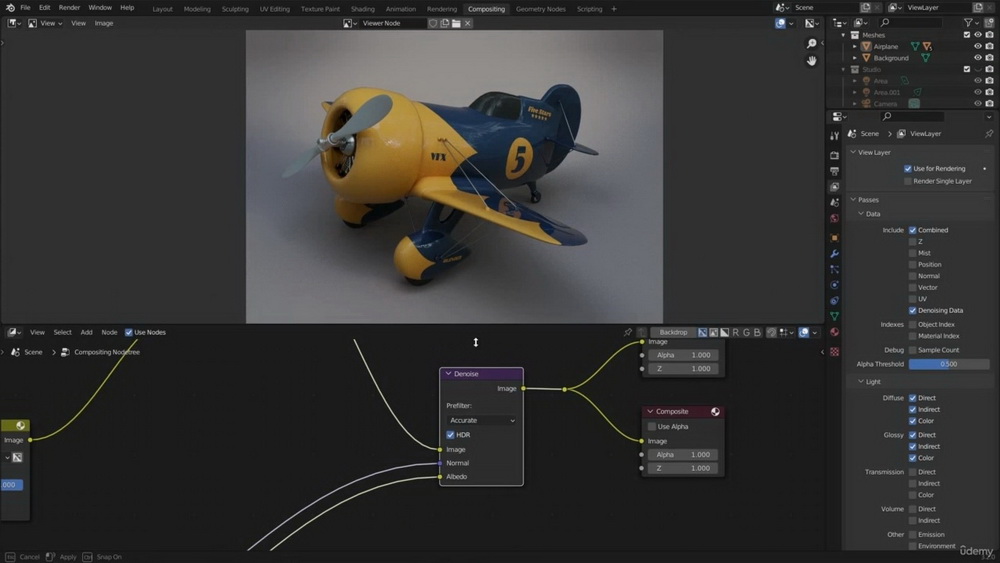This screenshot has width=1000, height=563.
Task: Open the Render menu
Action: point(70,8)
